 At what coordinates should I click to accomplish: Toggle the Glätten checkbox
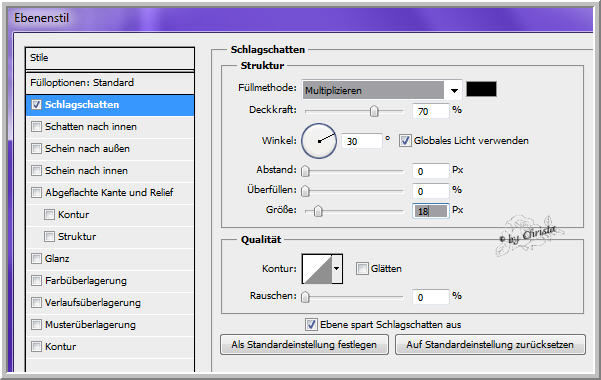362,268
